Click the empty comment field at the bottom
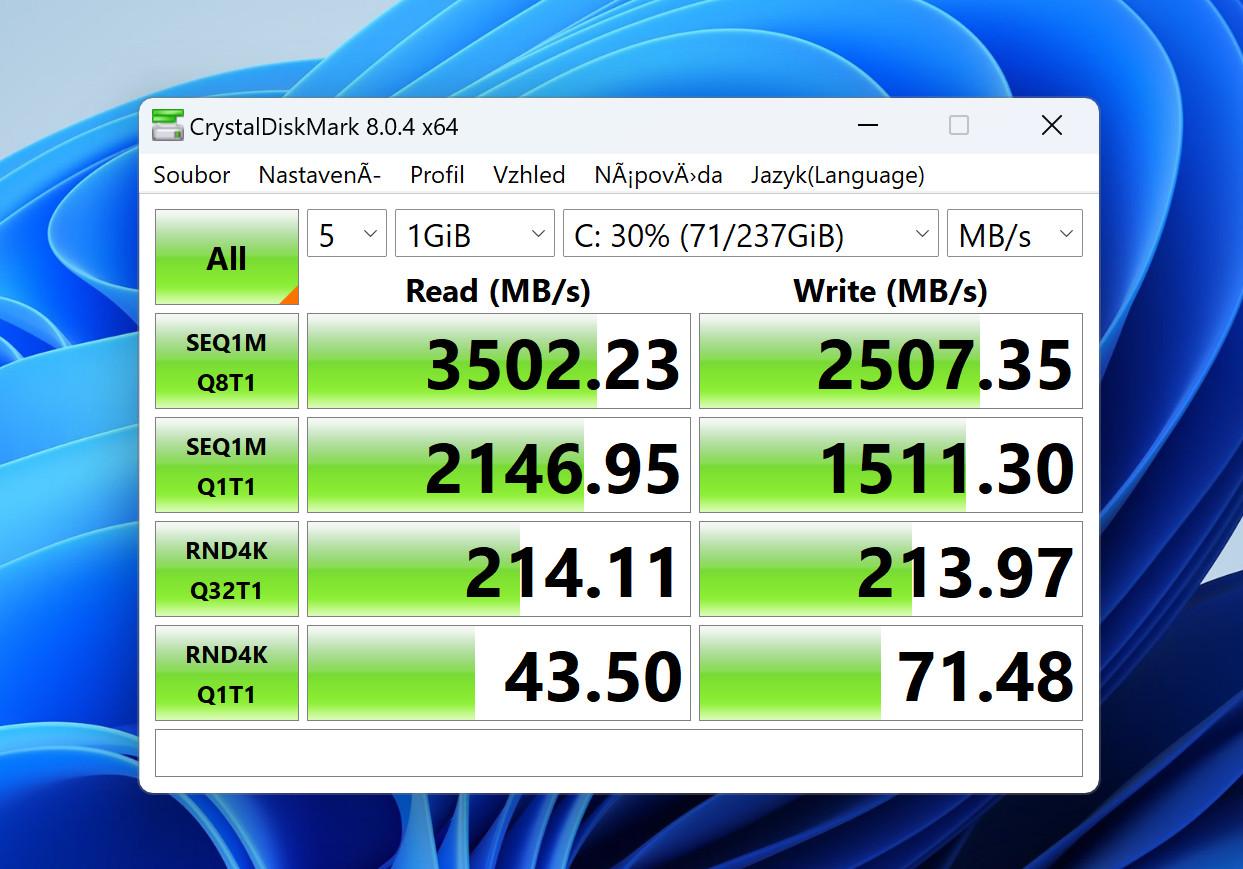Viewport: 1243px width, 869px height. pos(619,753)
